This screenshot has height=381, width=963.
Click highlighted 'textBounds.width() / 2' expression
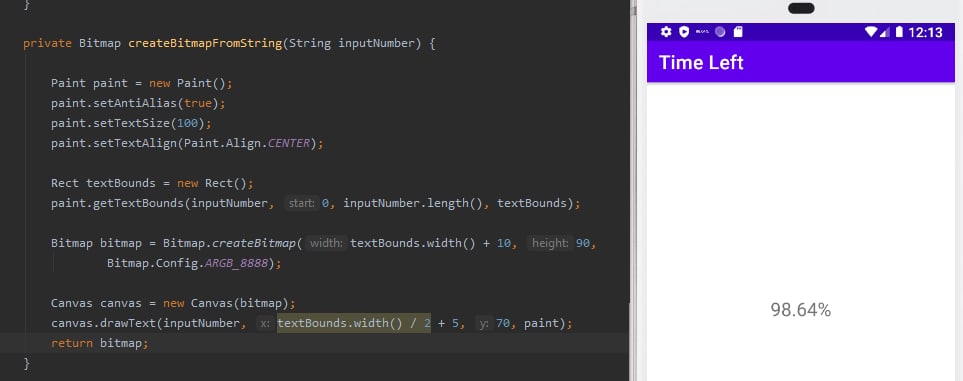point(354,323)
